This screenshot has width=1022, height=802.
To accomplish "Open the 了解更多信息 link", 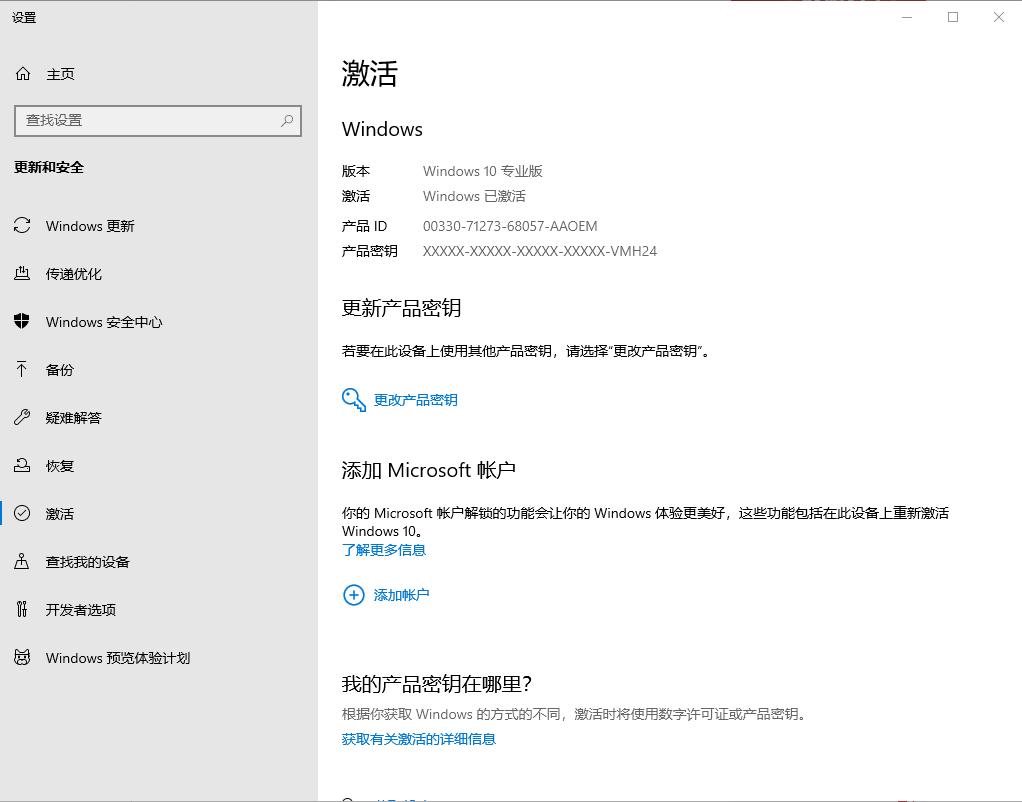I will coord(384,550).
